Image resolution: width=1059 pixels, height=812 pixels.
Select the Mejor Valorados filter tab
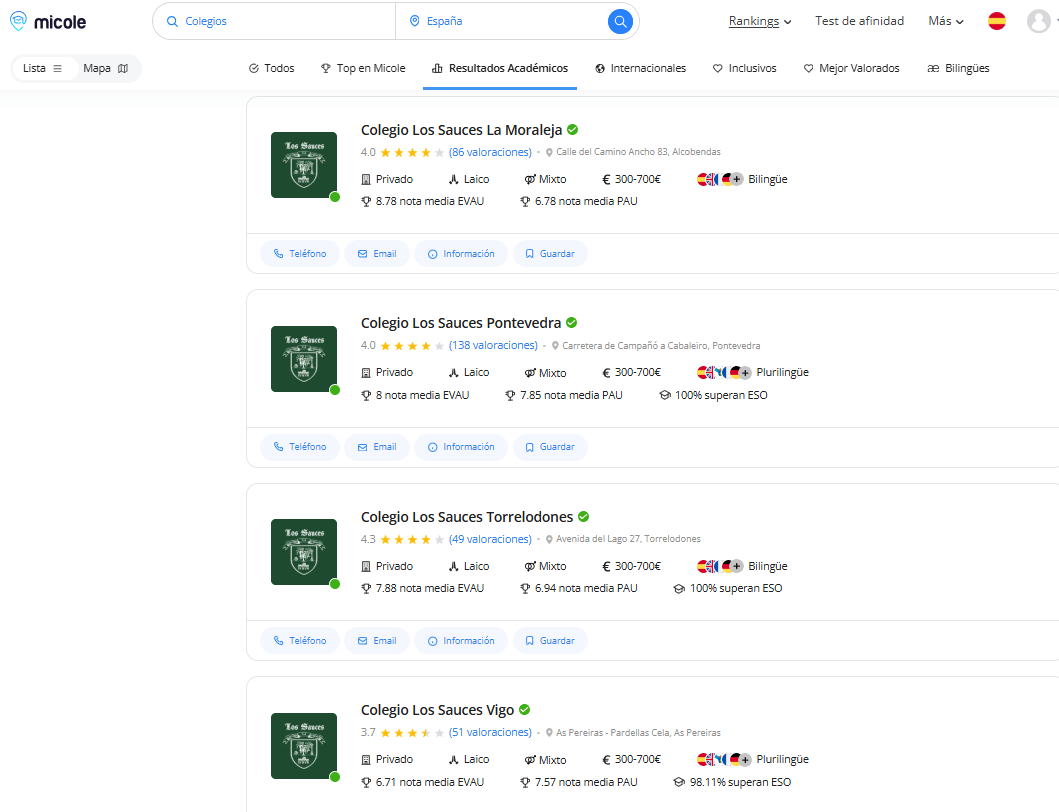pos(851,68)
